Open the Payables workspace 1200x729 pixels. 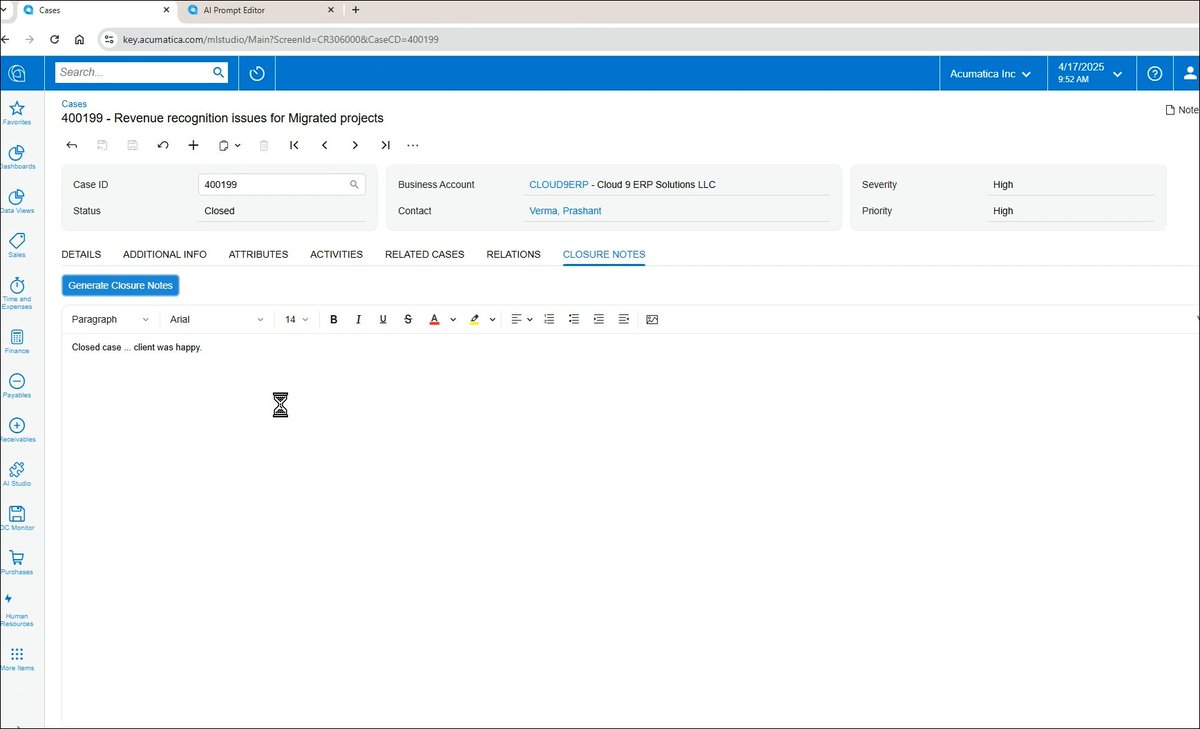(x=16, y=385)
